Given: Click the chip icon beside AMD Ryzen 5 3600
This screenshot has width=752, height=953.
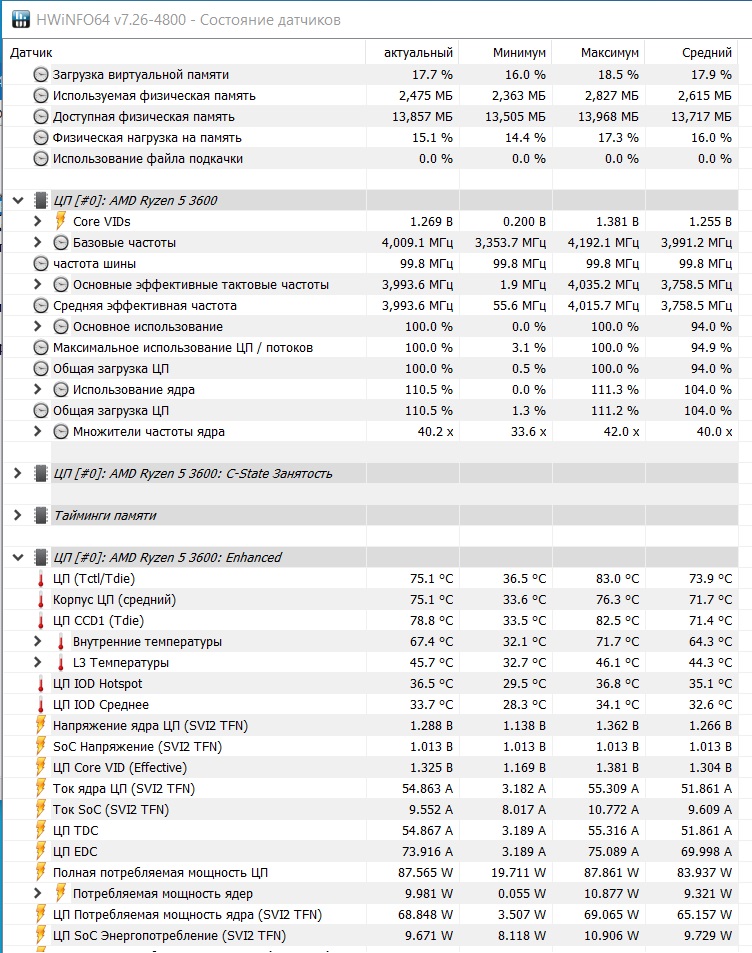Looking at the screenshot, I should pos(41,200).
